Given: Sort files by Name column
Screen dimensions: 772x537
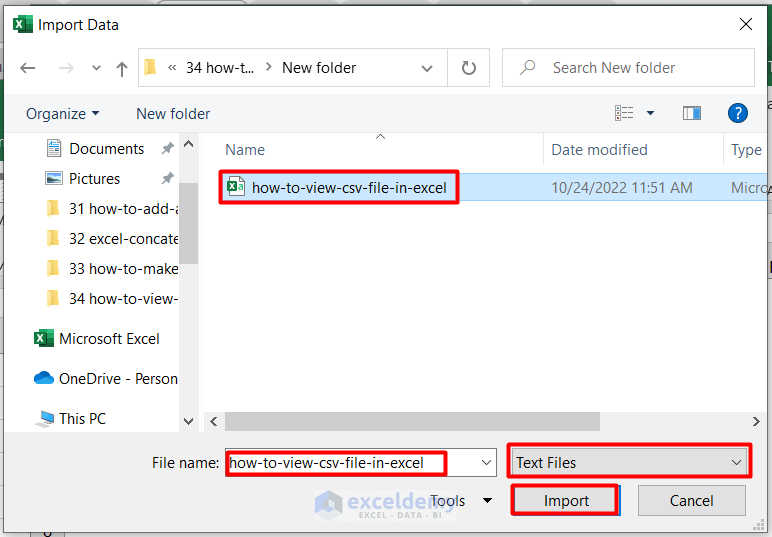Looking at the screenshot, I should 245,150.
